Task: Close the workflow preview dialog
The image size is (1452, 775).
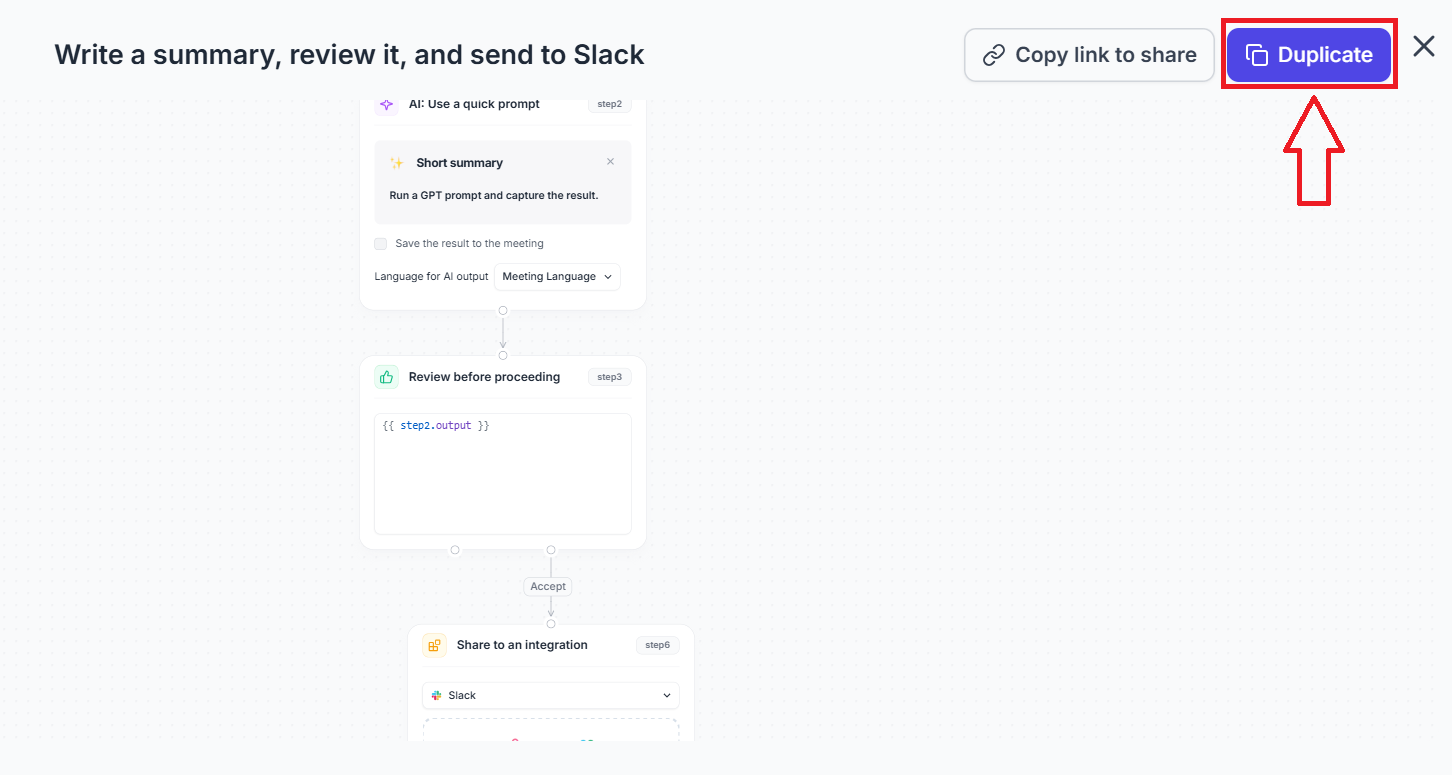Action: click(1424, 46)
